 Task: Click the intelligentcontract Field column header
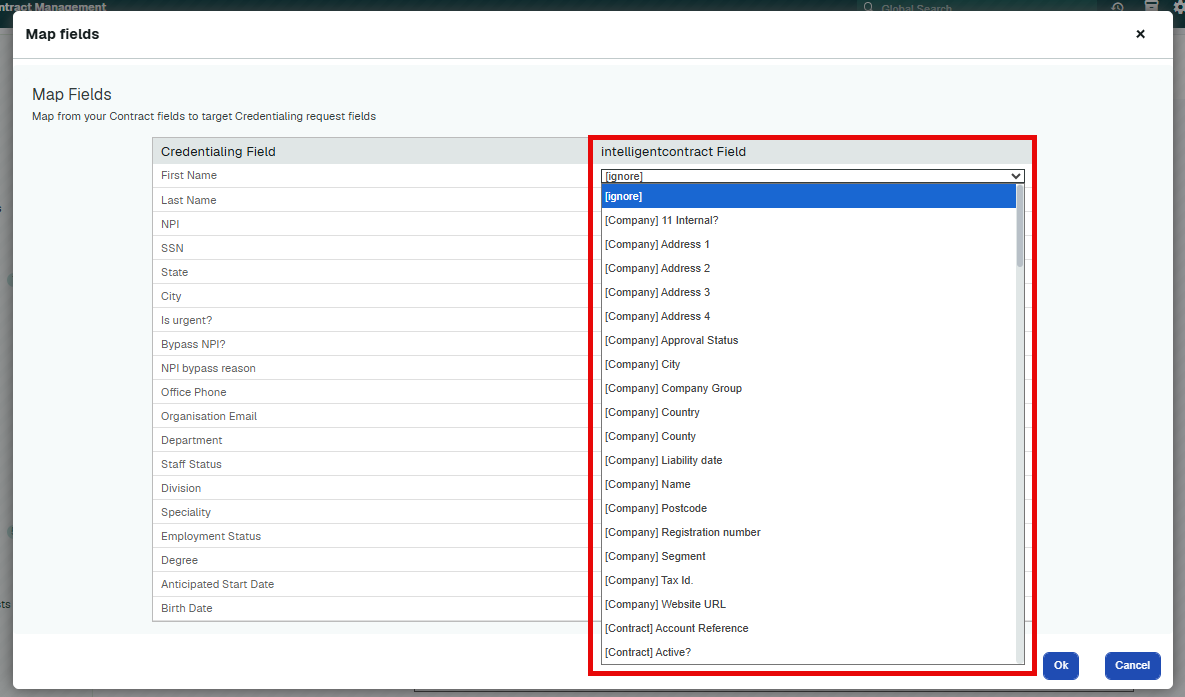673,151
